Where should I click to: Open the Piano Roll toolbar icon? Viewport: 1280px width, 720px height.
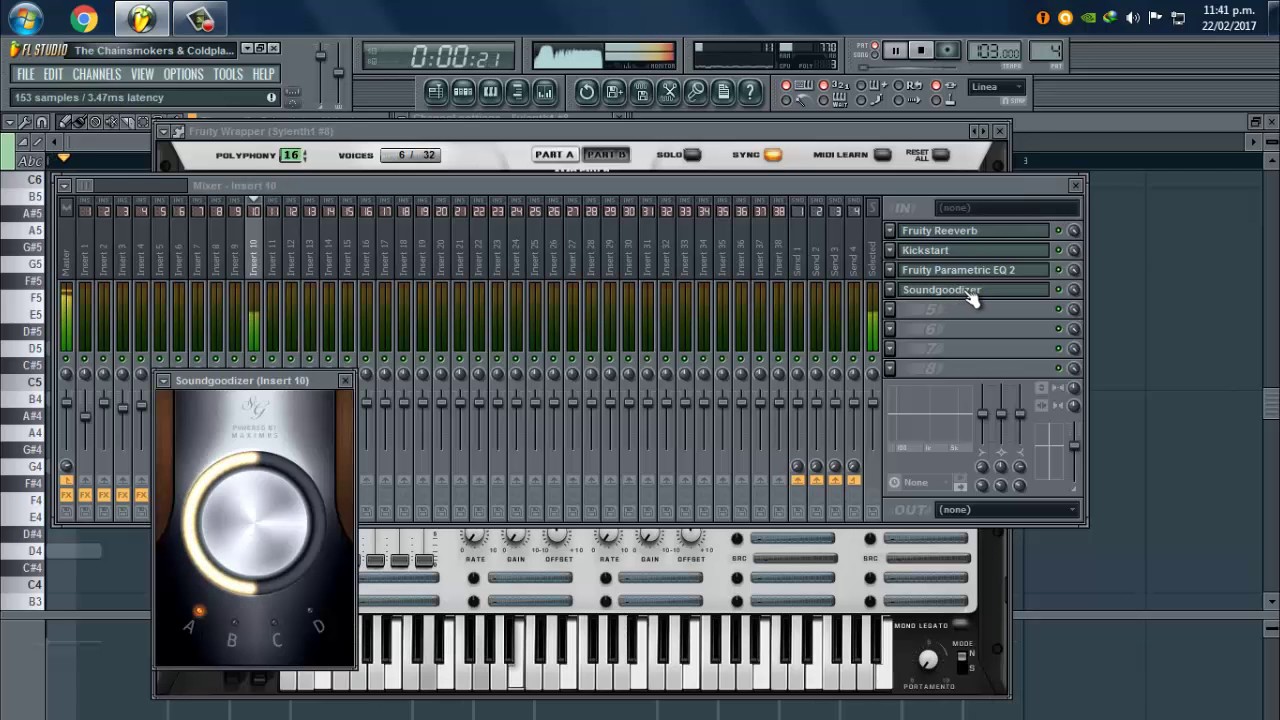tap(490, 92)
